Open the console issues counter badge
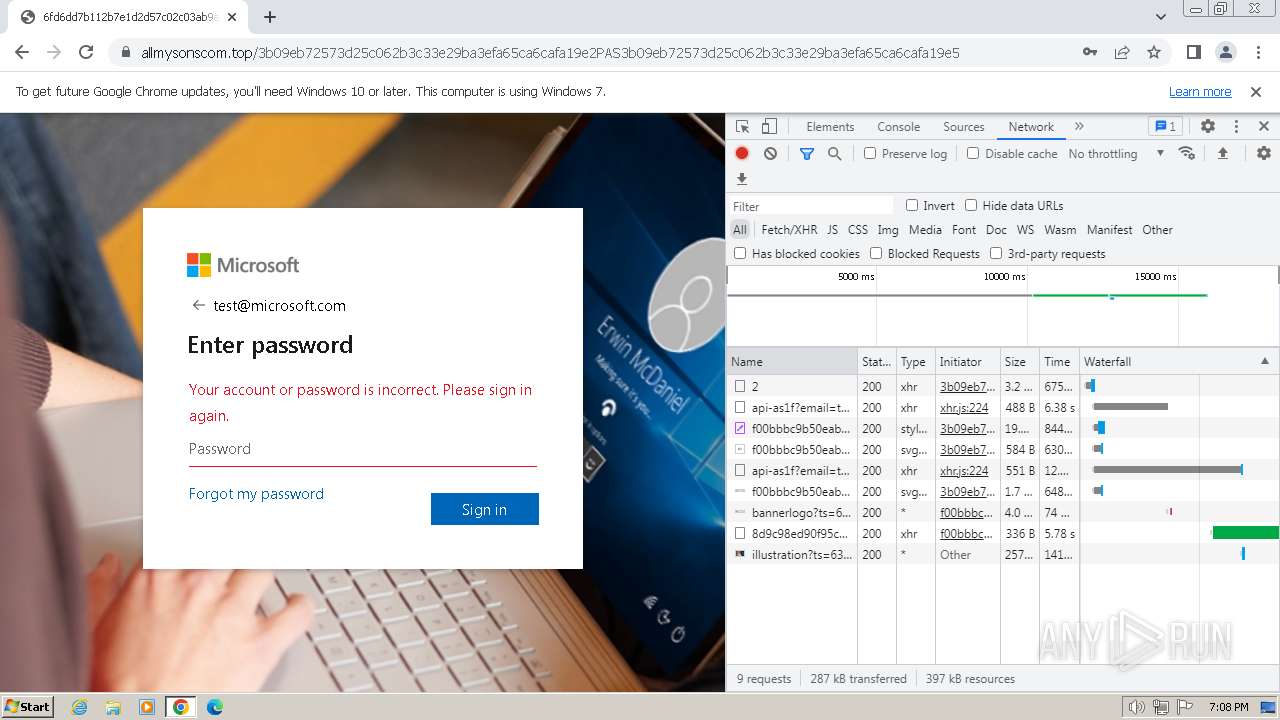 (x=1166, y=127)
